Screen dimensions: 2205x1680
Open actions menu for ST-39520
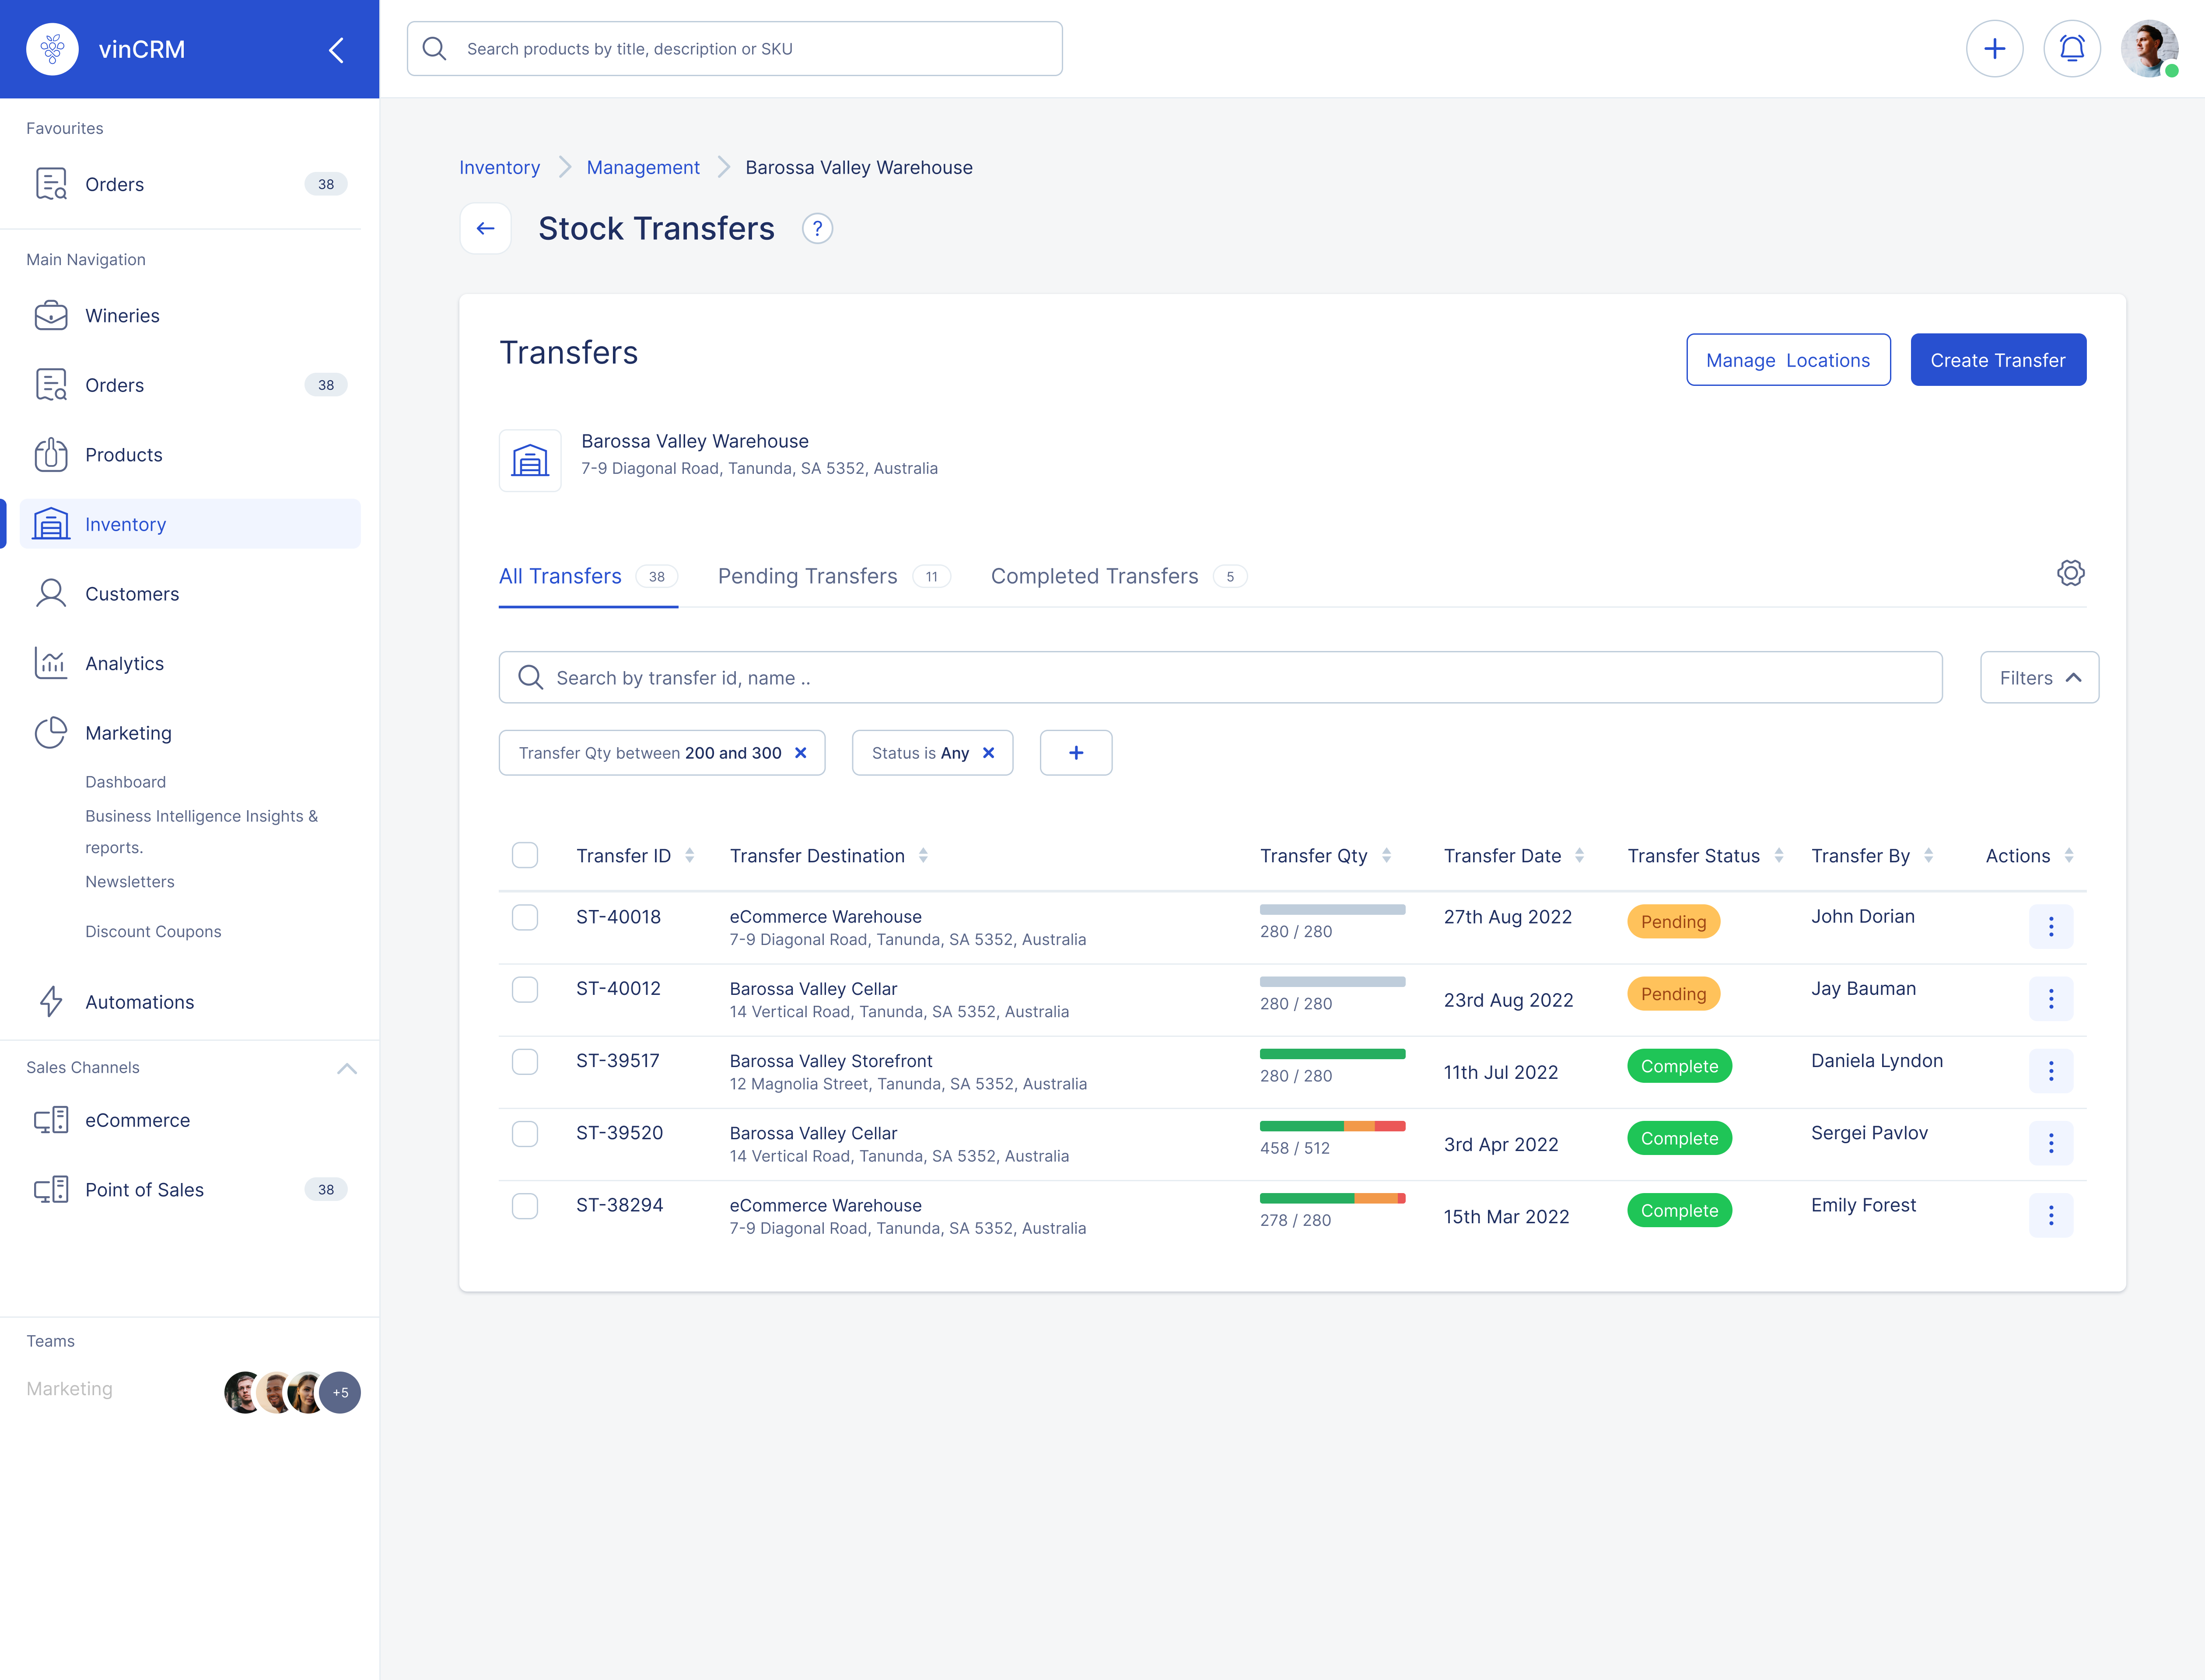2050,1143
